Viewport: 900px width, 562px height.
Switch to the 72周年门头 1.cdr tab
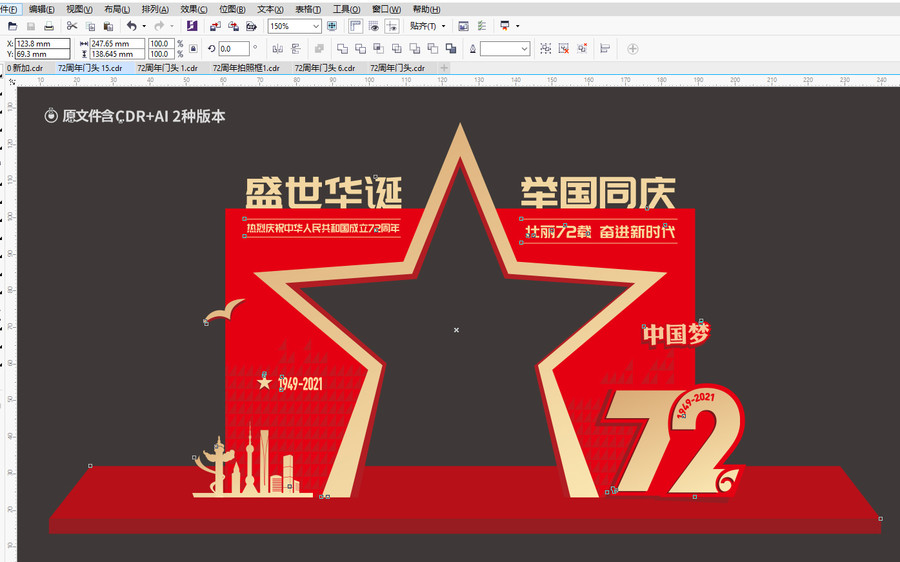click(168, 68)
